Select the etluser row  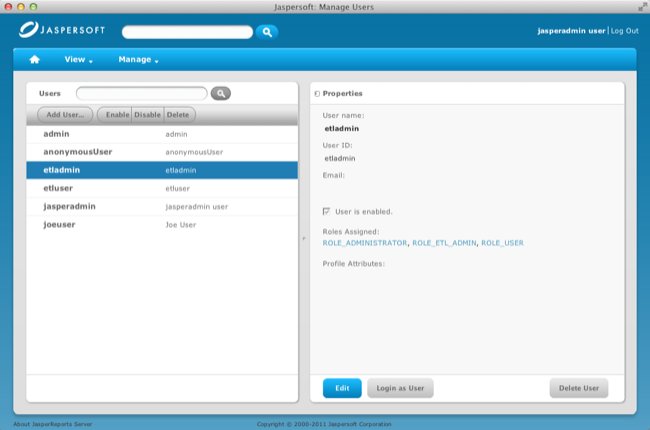coord(162,188)
